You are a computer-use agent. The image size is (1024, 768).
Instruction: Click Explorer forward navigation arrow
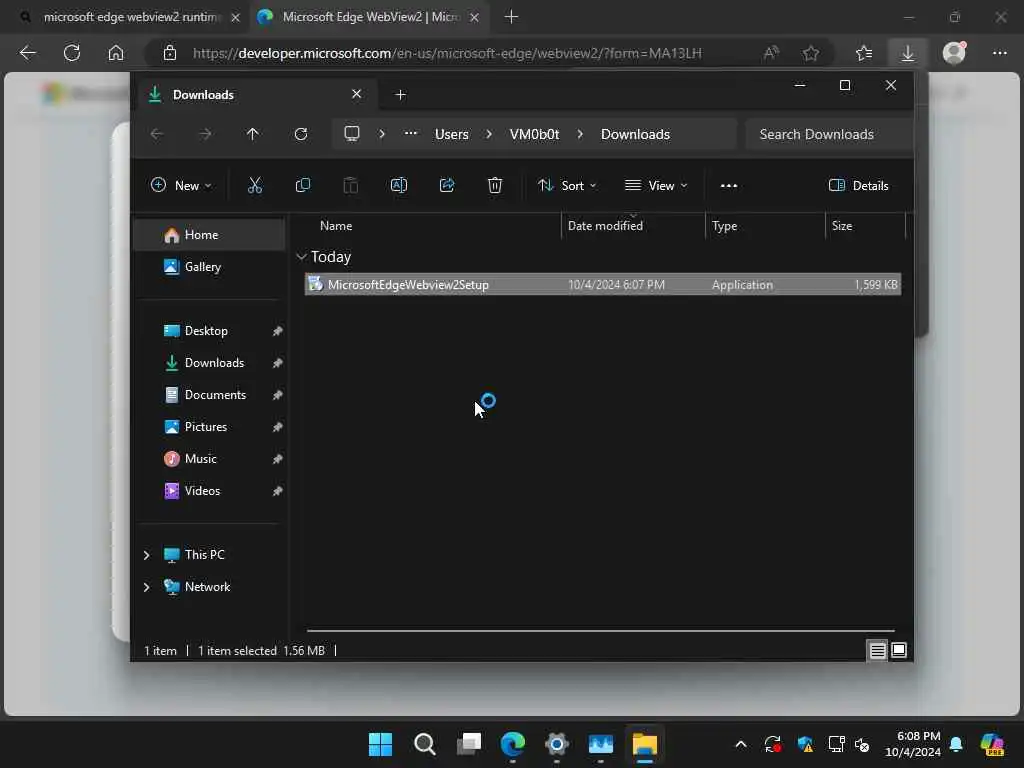tap(205, 134)
